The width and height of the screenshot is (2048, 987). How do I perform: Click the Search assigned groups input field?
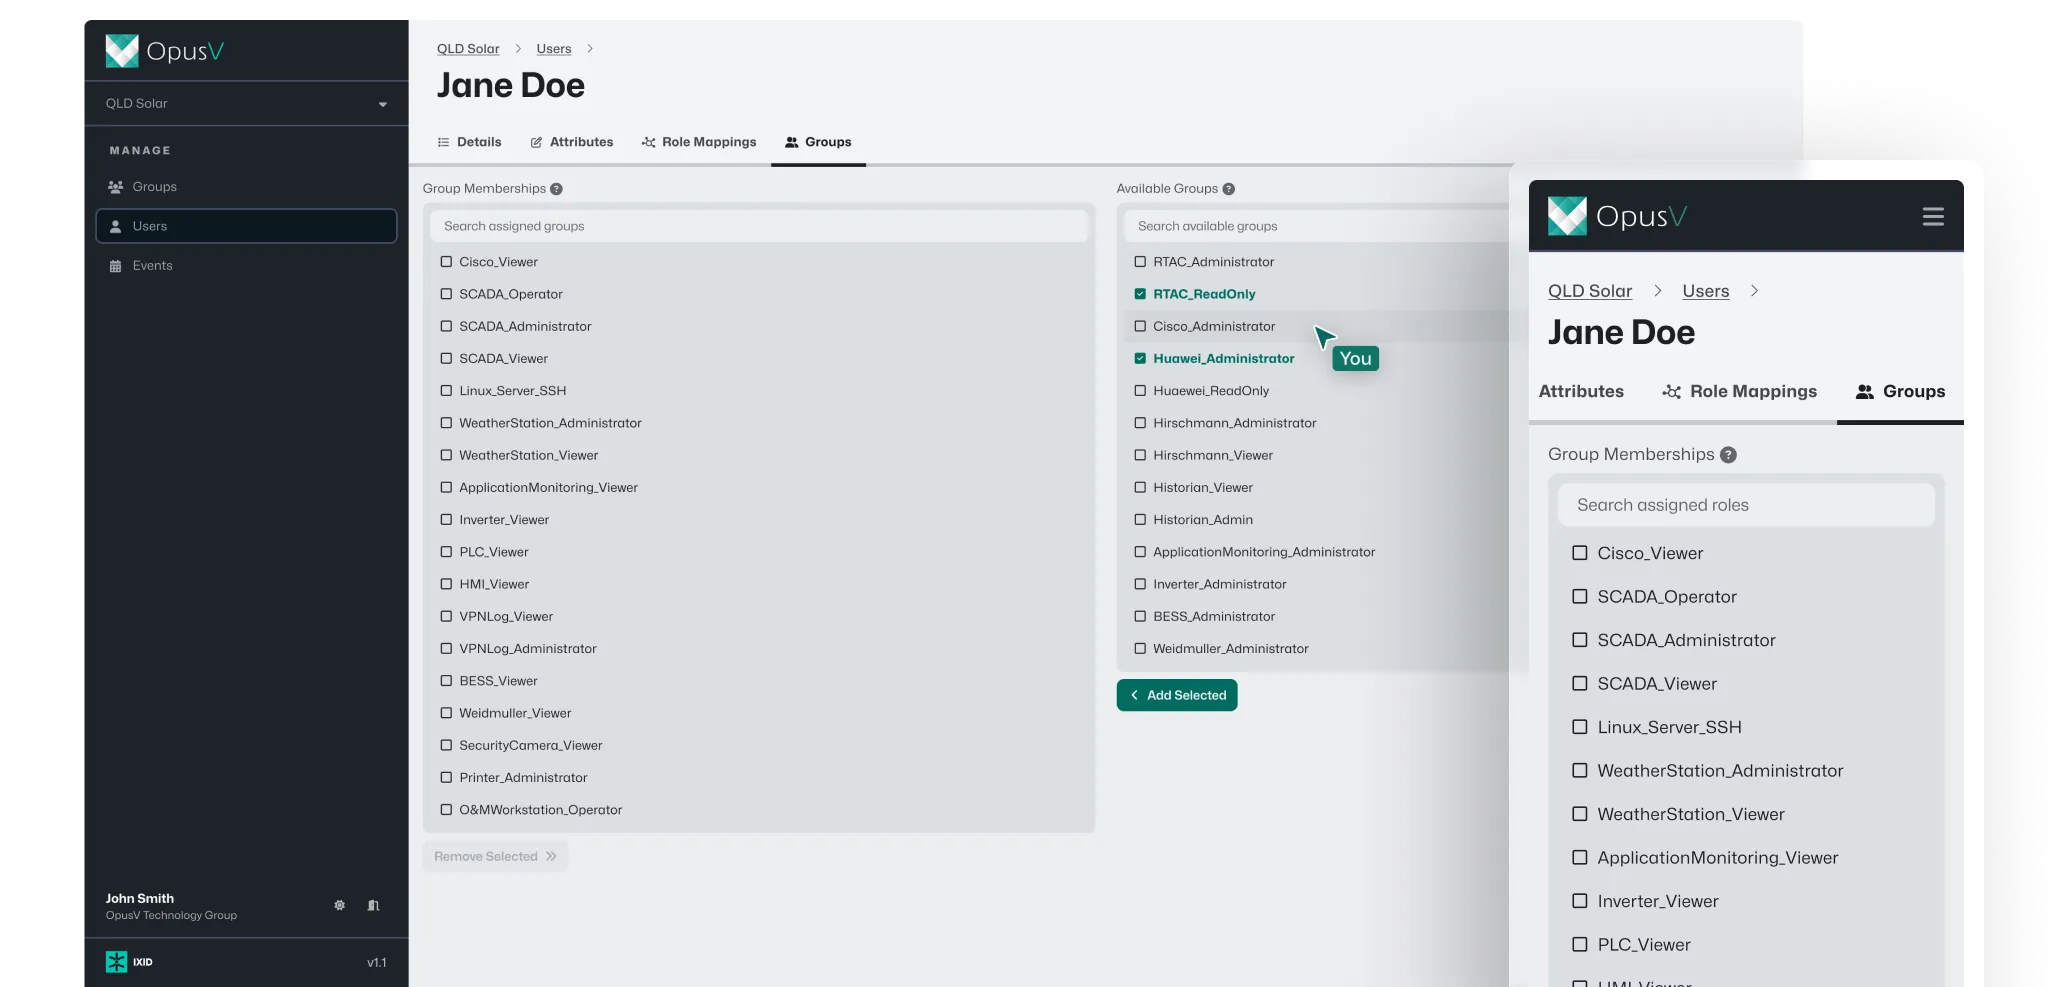pyautogui.click(x=759, y=225)
